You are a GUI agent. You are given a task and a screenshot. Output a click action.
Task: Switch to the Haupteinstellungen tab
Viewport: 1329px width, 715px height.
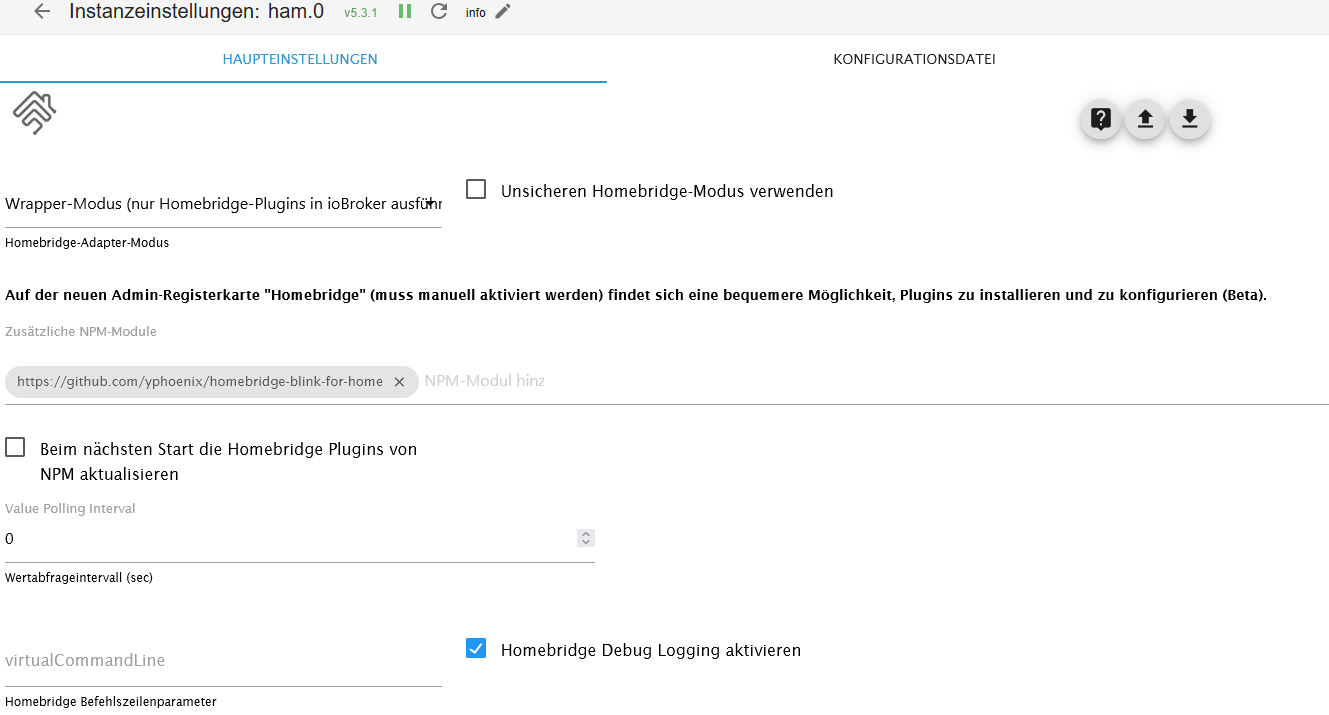(300, 59)
